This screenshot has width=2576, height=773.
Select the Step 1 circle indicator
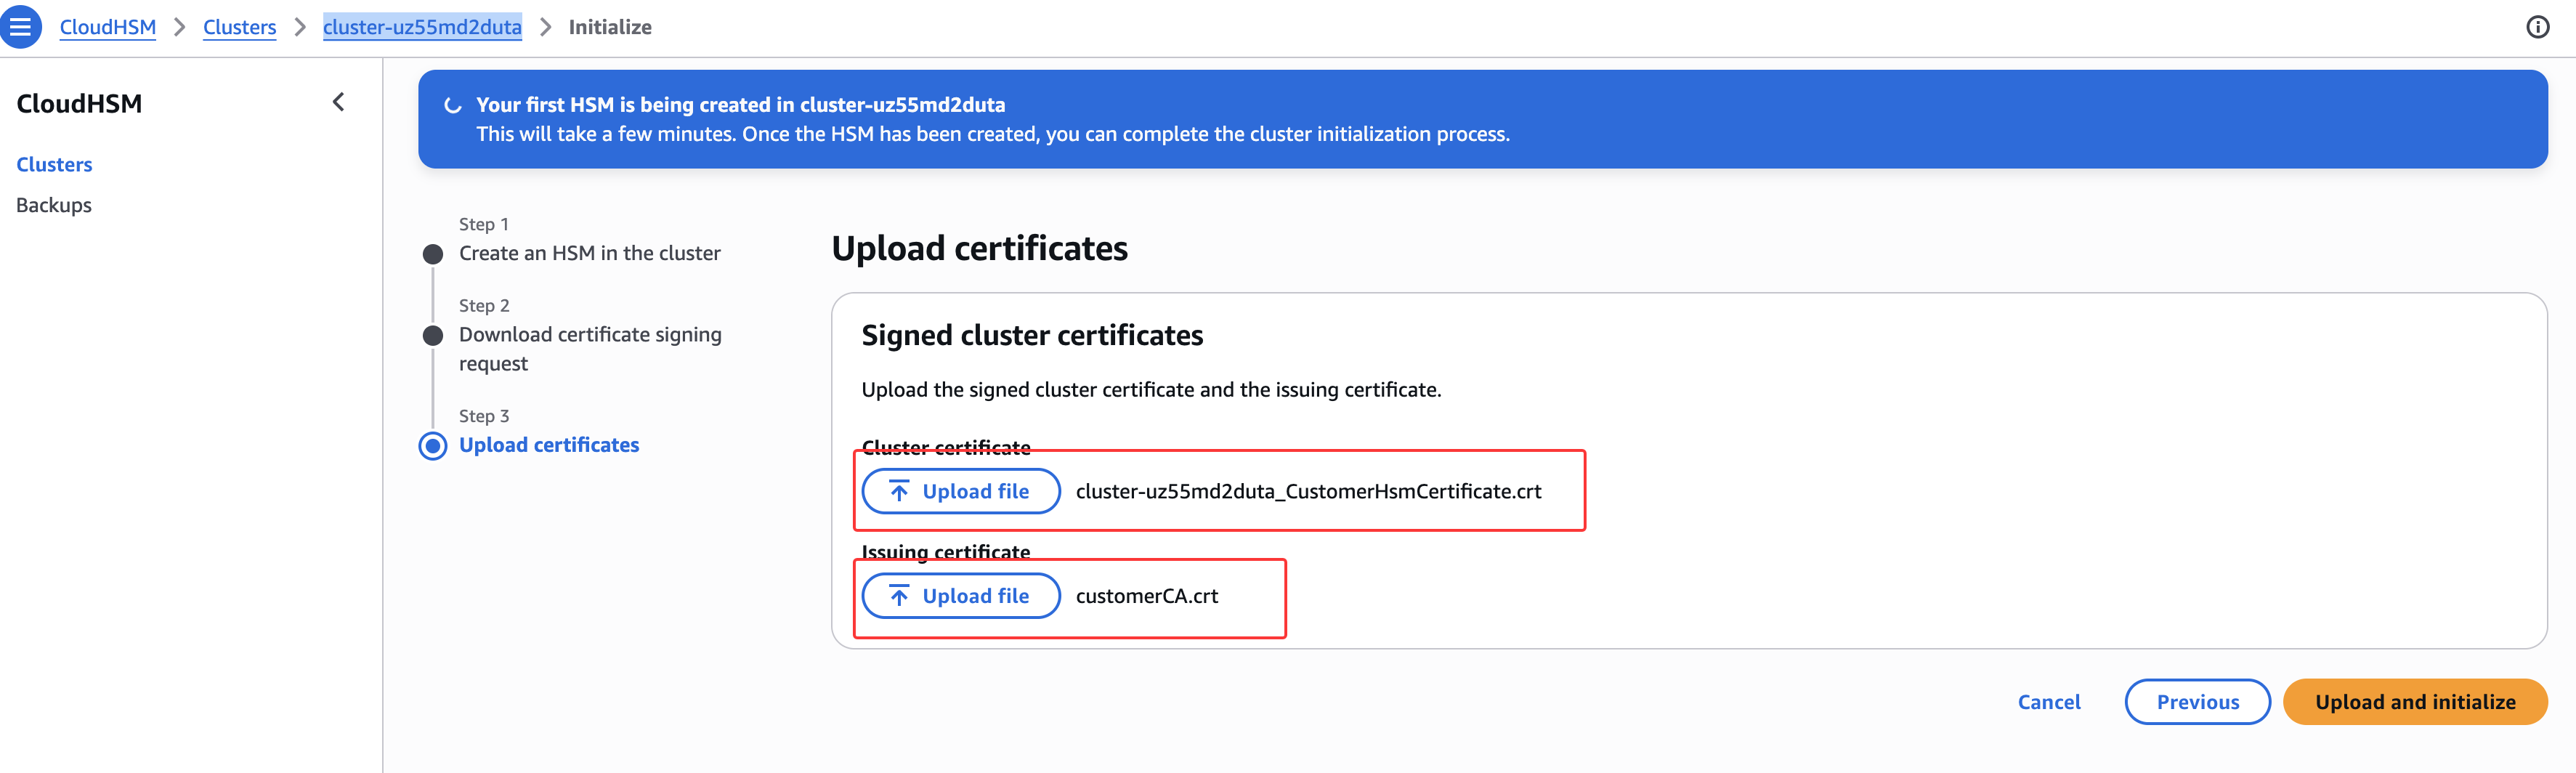(x=433, y=254)
